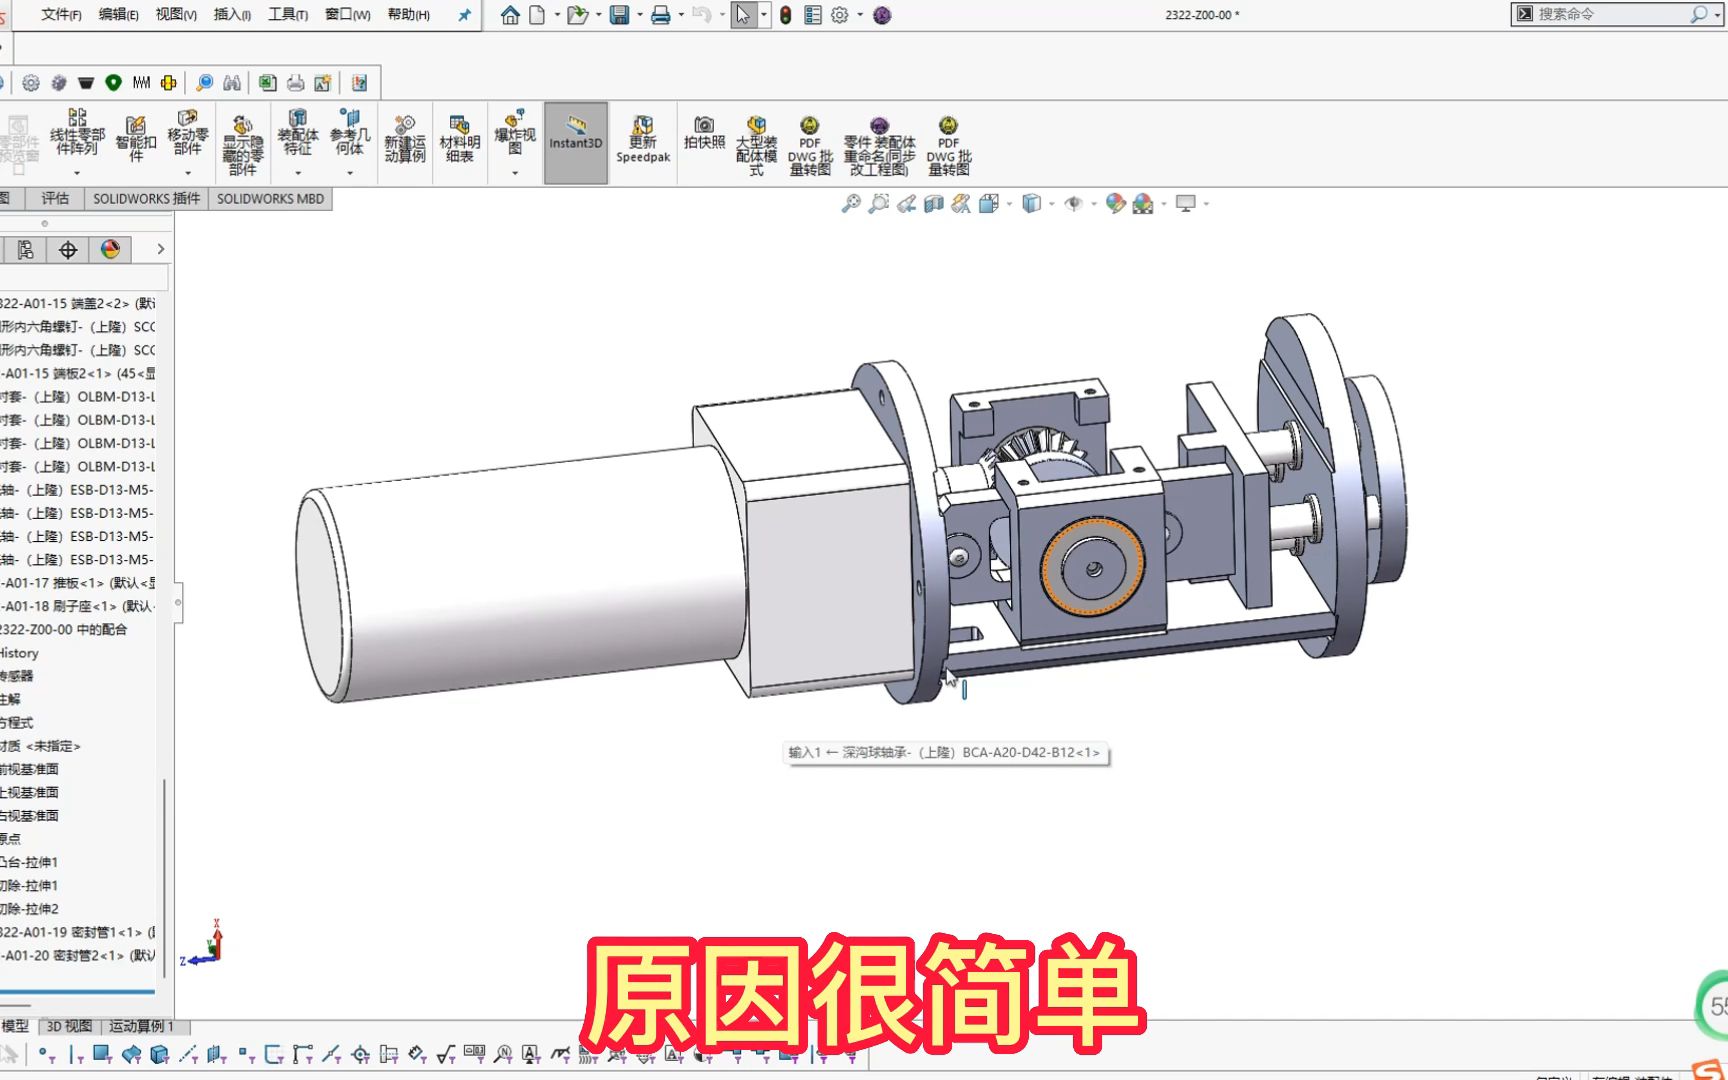Click the search magnifier in command box
Image resolution: width=1728 pixels, height=1080 pixels.
tap(1698, 14)
